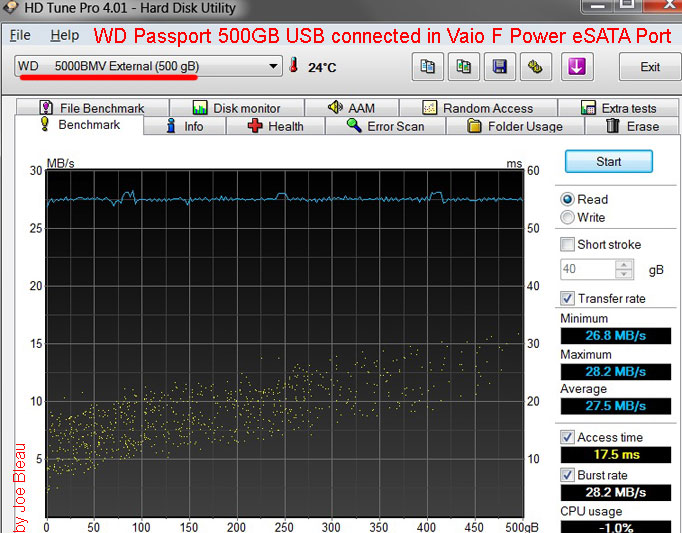Switch to the Health tab

pyautogui.click(x=275, y=126)
